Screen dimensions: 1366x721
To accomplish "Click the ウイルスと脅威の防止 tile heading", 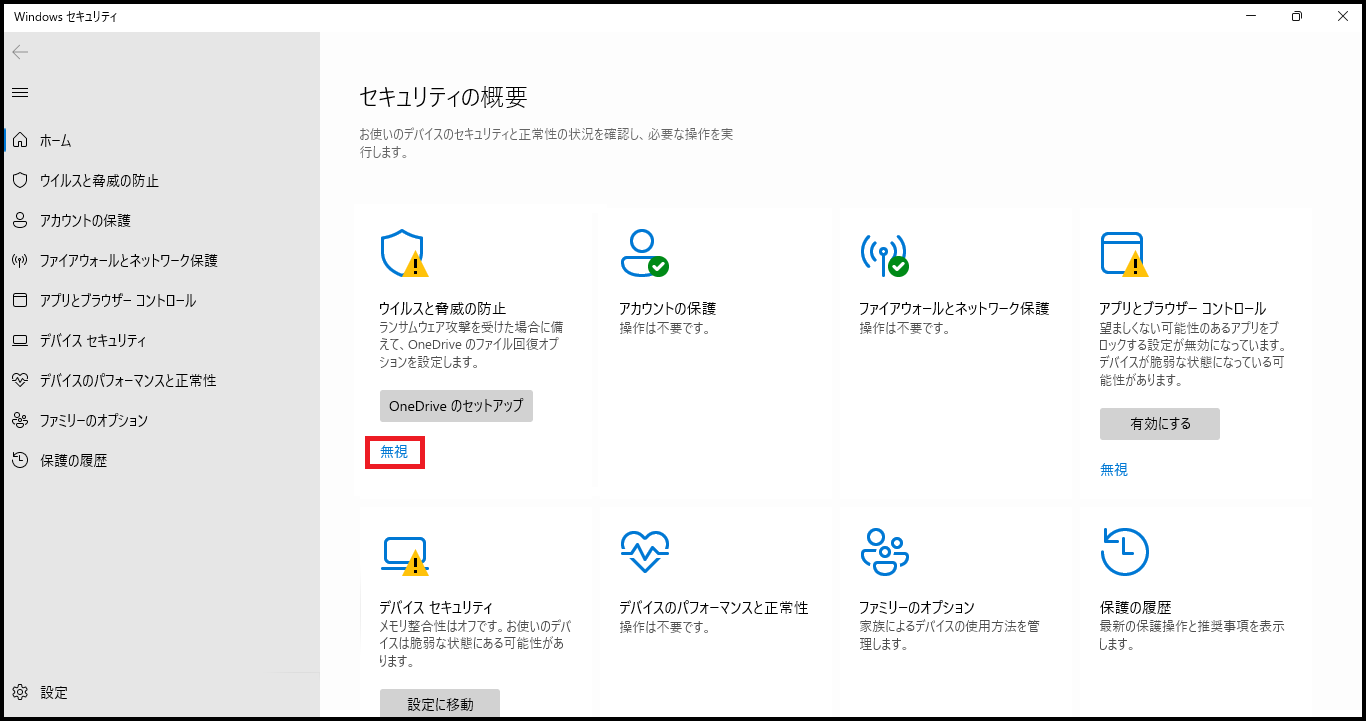I will click(x=442, y=309).
